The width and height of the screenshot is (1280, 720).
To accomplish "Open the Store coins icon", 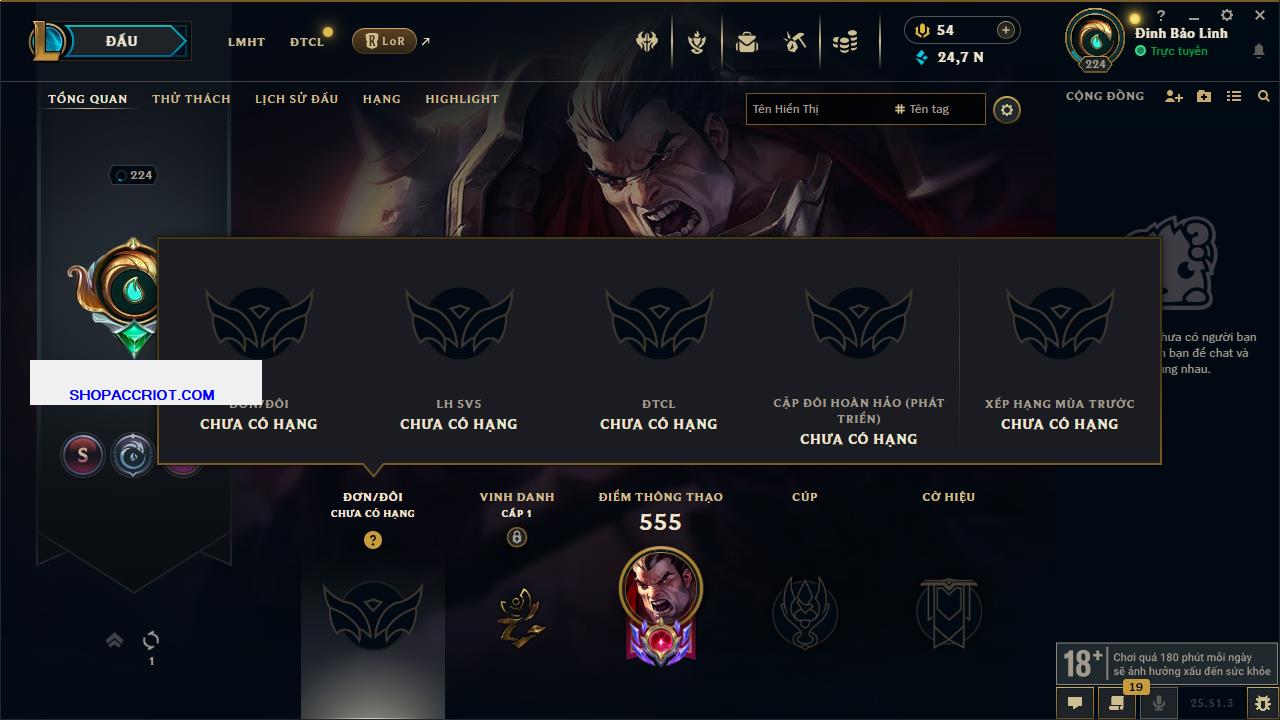I will (845, 42).
